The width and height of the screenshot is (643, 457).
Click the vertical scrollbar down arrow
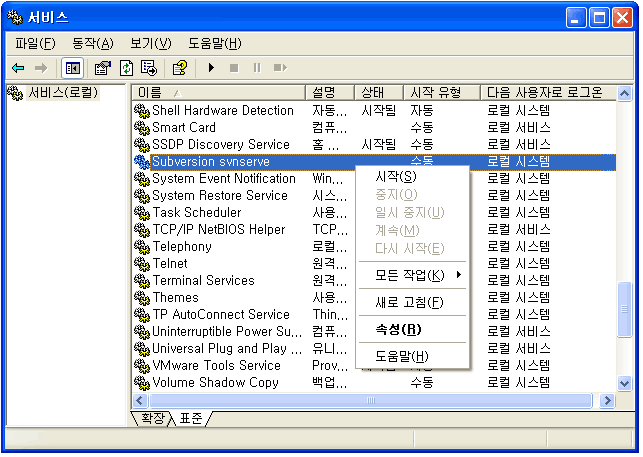625,383
